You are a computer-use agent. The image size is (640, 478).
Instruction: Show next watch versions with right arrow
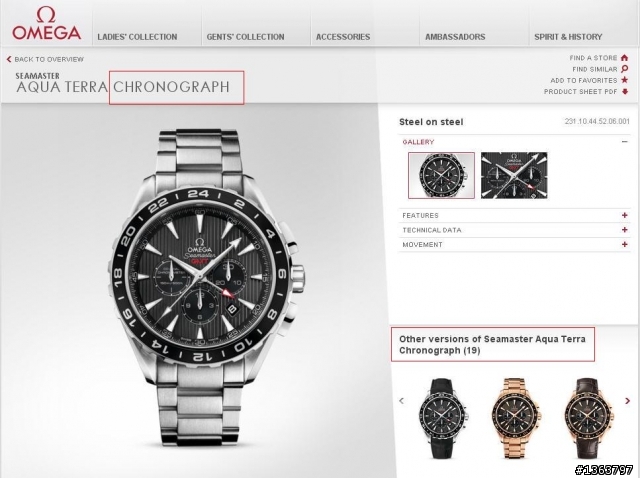[x=627, y=401]
